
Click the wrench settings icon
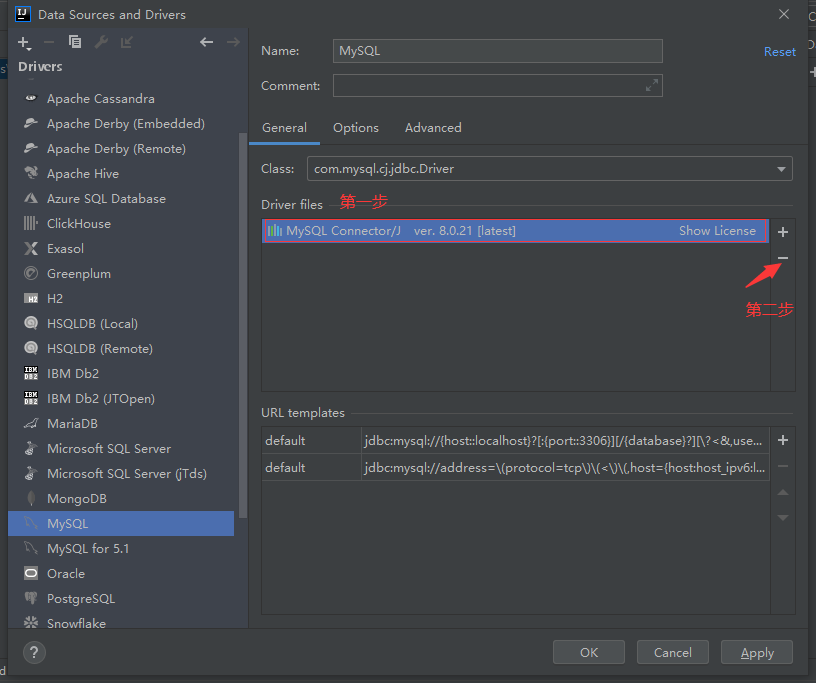(101, 42)
